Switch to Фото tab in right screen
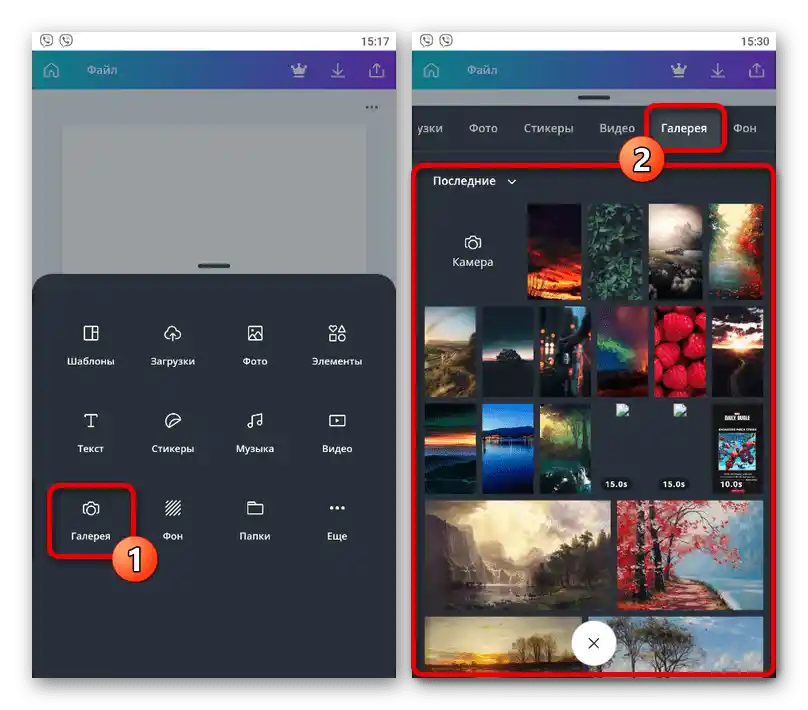The height and width of the screenshot is (710, 808). click(483, 128)
